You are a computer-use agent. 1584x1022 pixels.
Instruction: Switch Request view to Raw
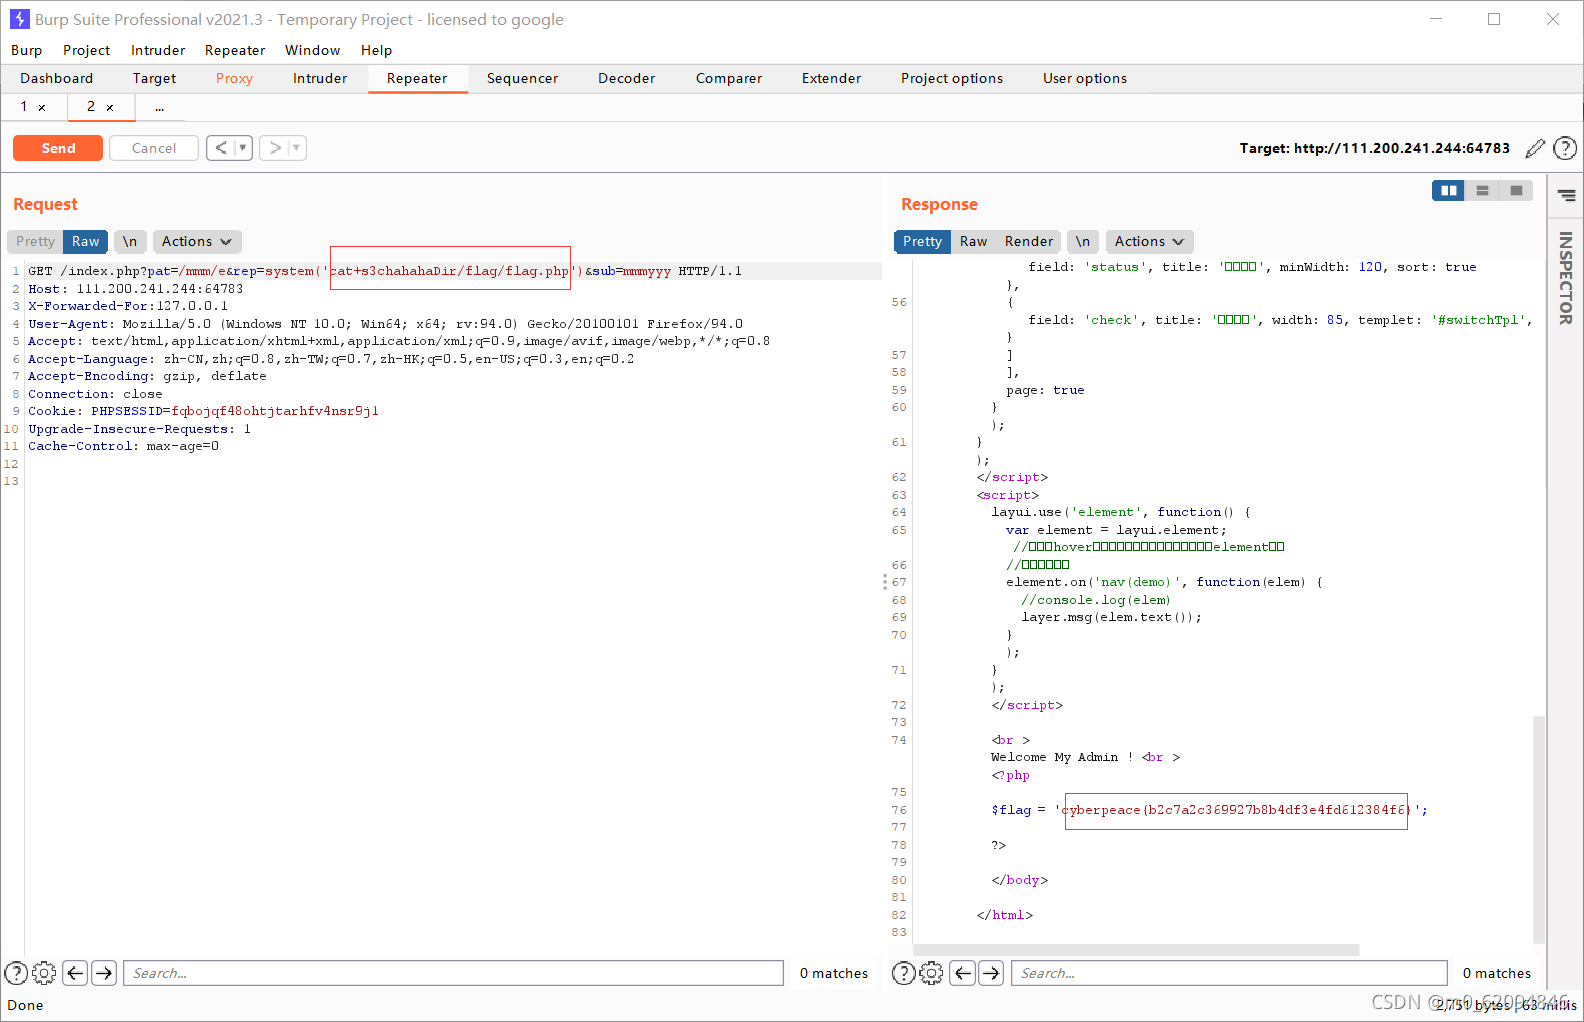pyautogui.click(x=86, y=241)
